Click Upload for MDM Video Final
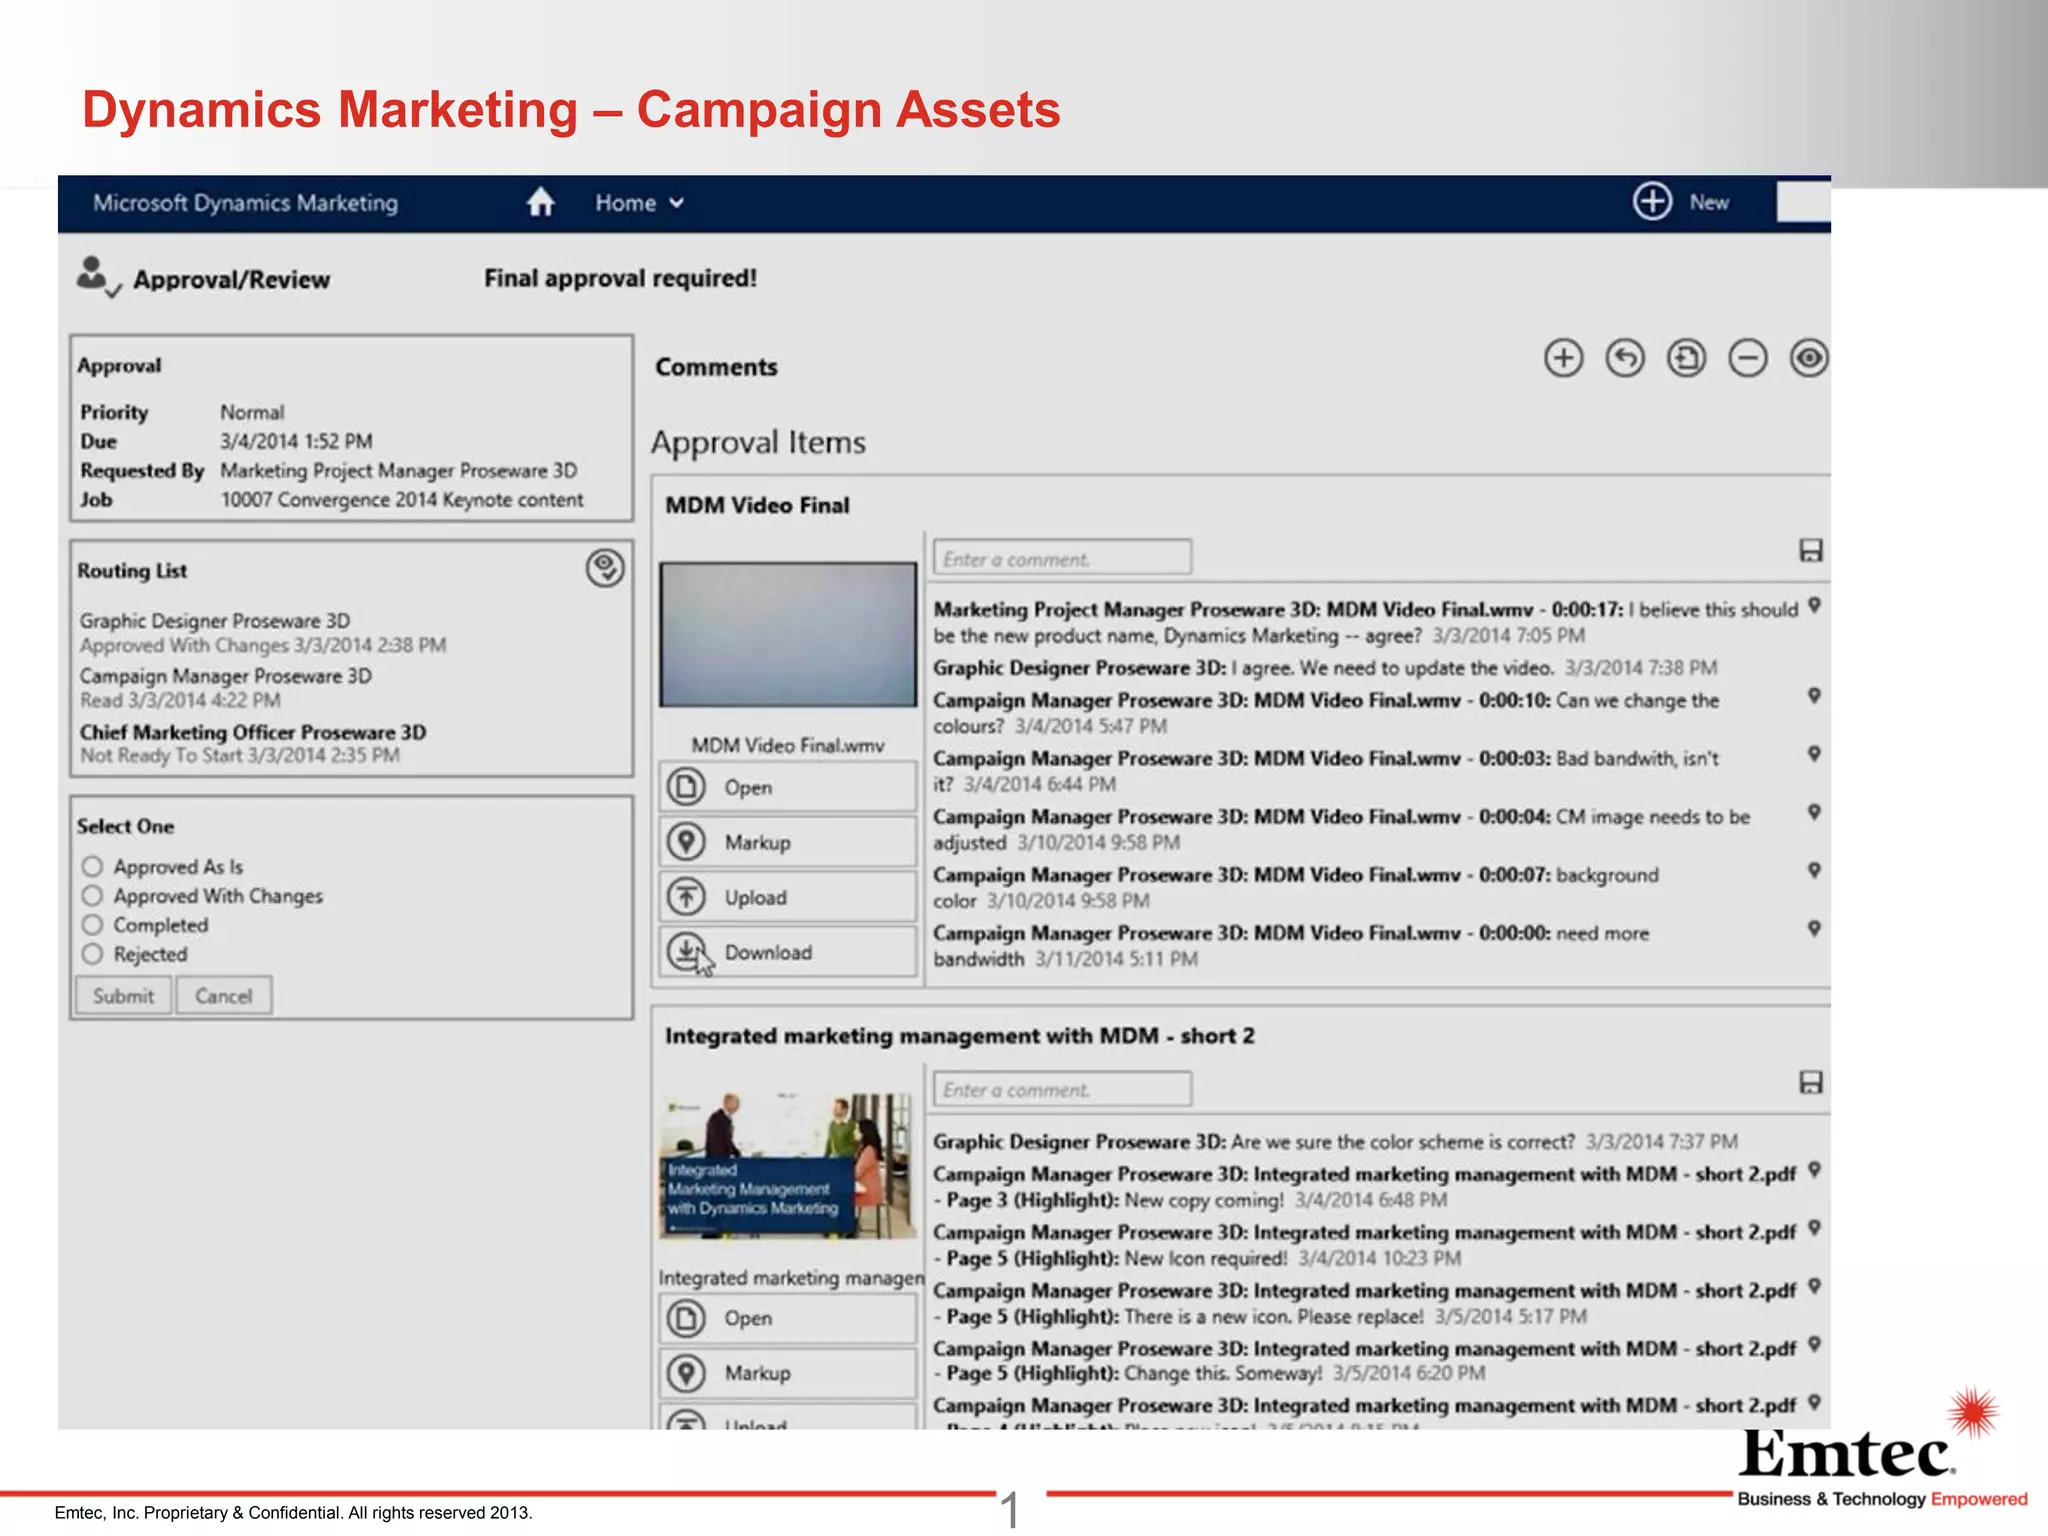This screenshot has height=1536, width=2048. tap(788, 897)
